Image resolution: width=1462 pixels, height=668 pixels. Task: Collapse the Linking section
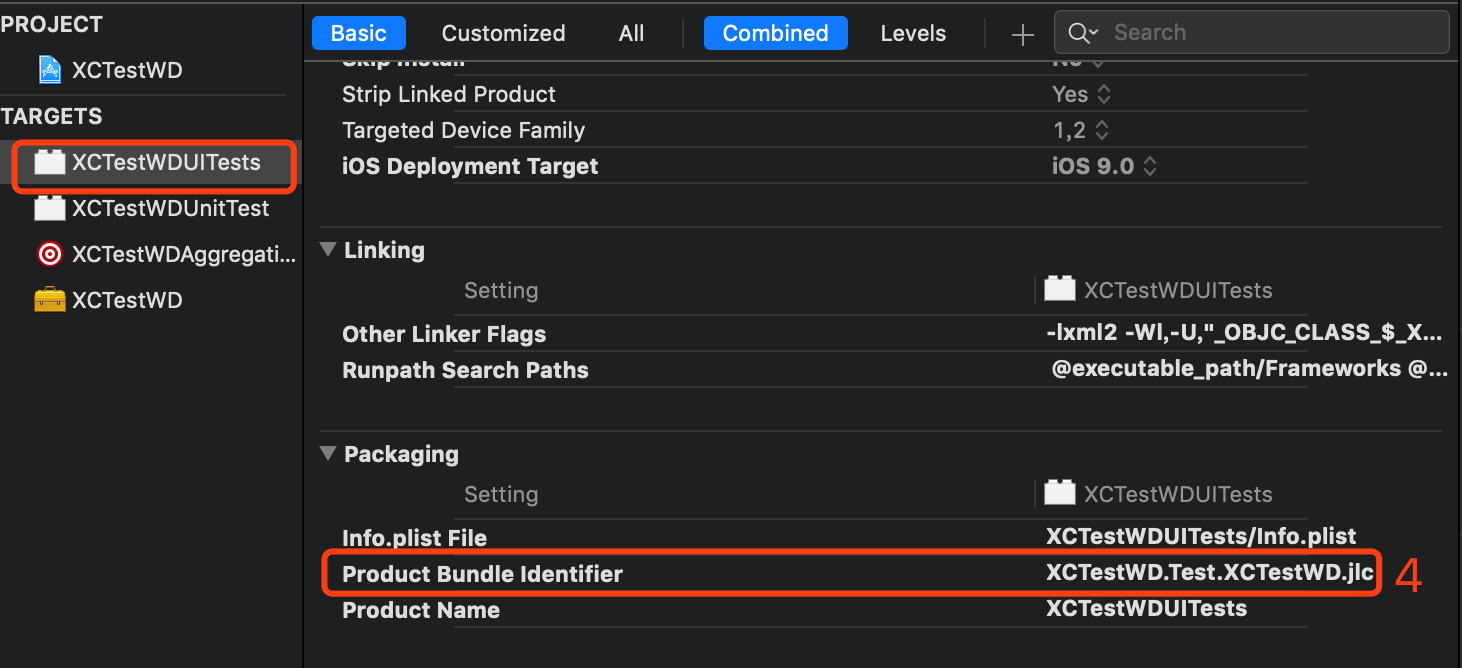[328, 250]
